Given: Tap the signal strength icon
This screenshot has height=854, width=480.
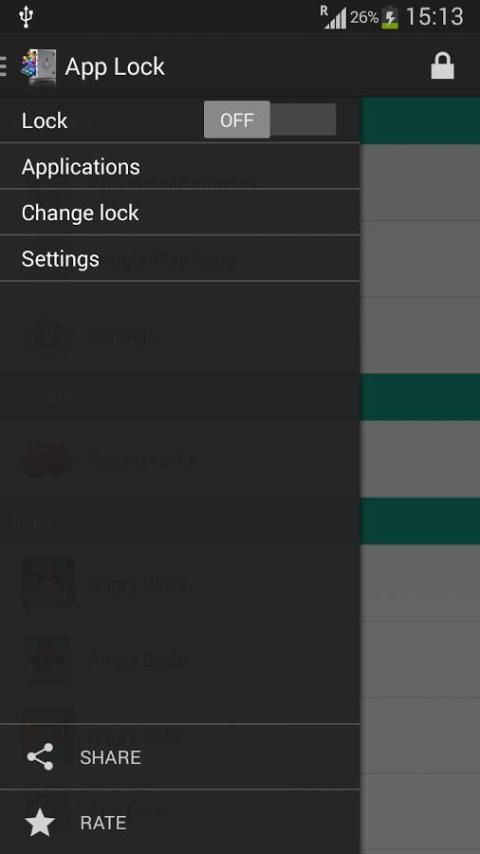Looking at the screenshot, I should click(333, 17).
